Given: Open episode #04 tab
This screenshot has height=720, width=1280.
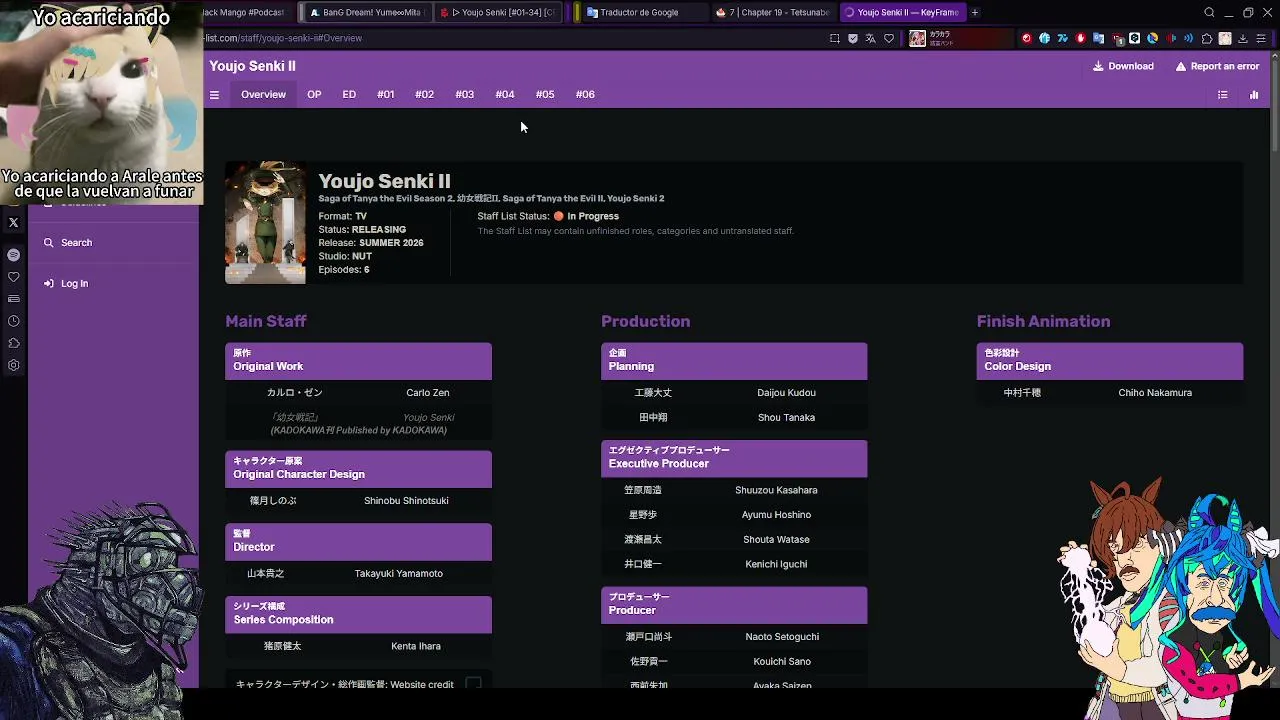Looking at the screenshot, I should click(504, 95).
